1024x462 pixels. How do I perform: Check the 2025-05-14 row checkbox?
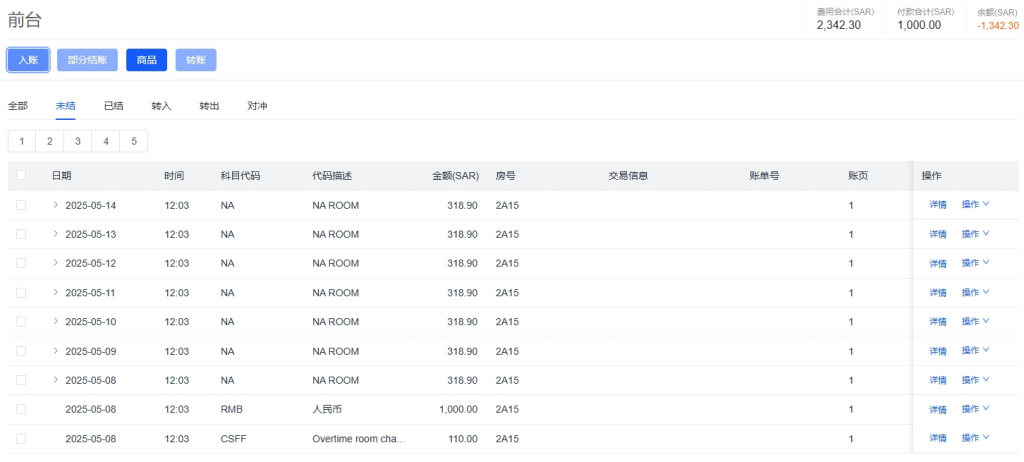(x=21, y=205)
